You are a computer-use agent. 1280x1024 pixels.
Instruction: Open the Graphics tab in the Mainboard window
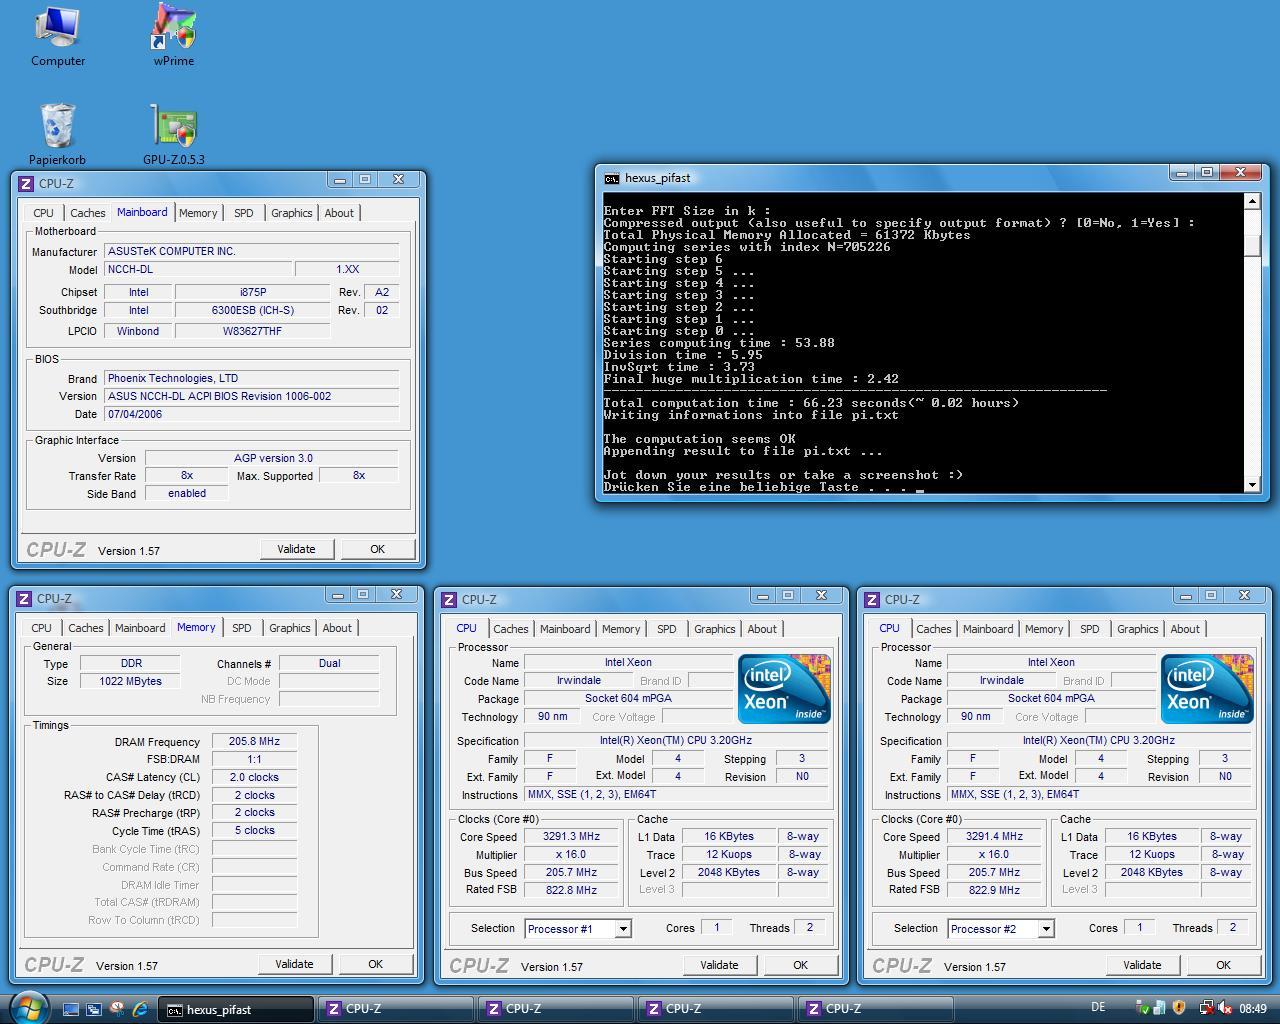pos(291,213)
